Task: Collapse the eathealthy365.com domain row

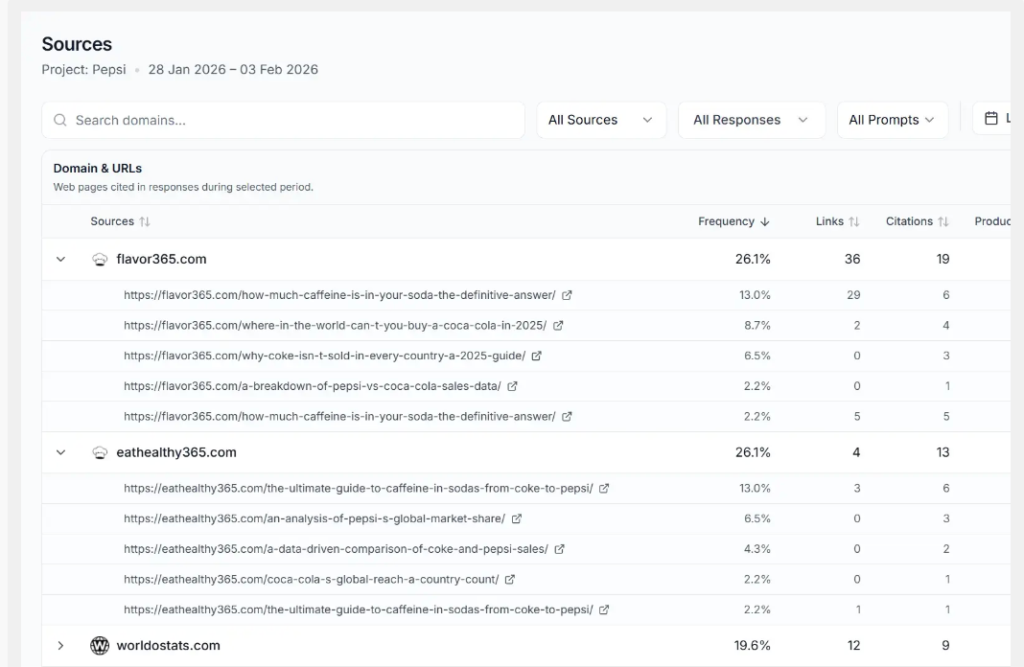Action: [x=61, y=452]
